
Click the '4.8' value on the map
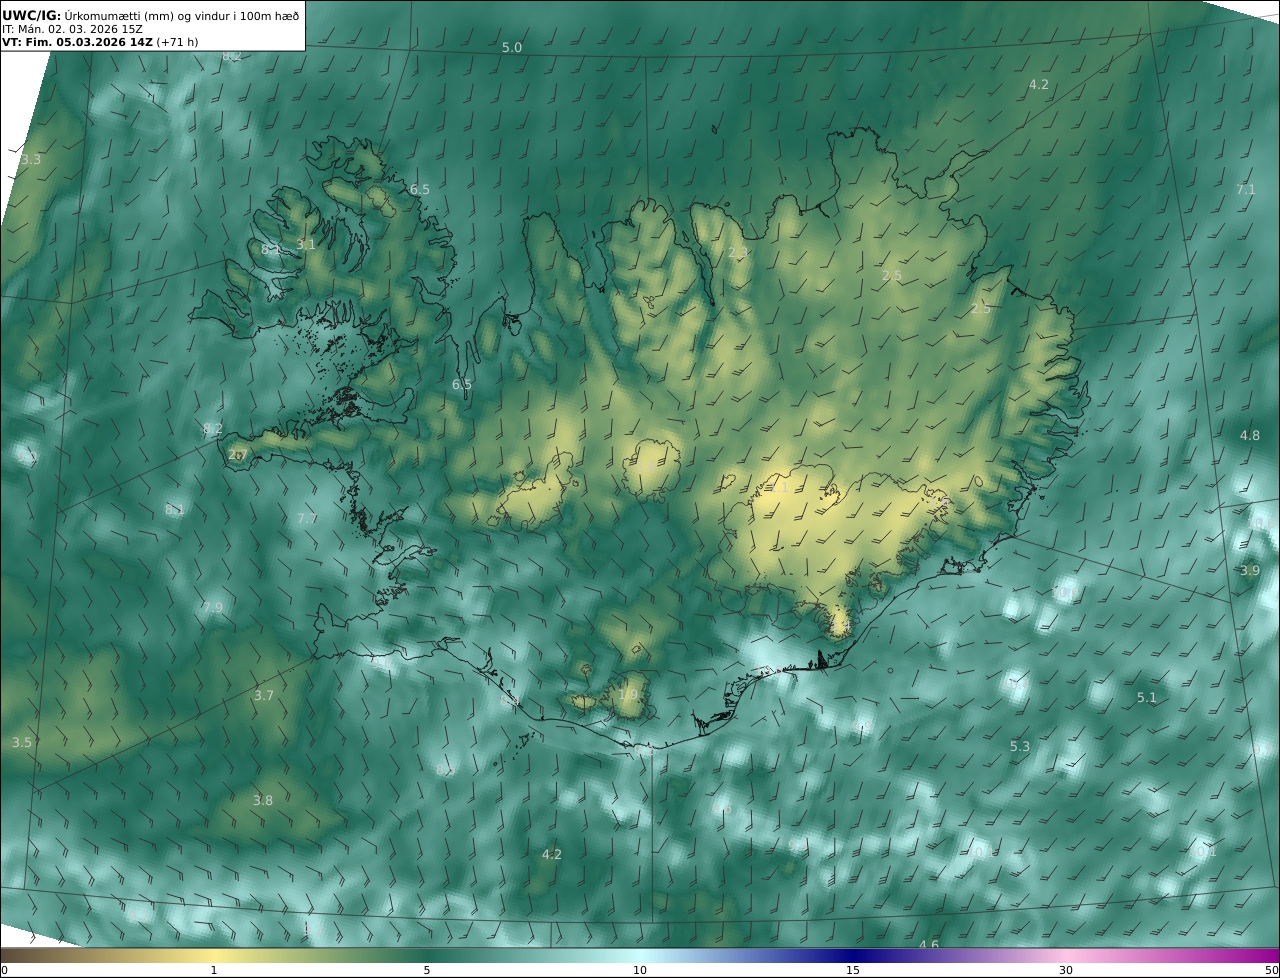tap(1250, 436)
